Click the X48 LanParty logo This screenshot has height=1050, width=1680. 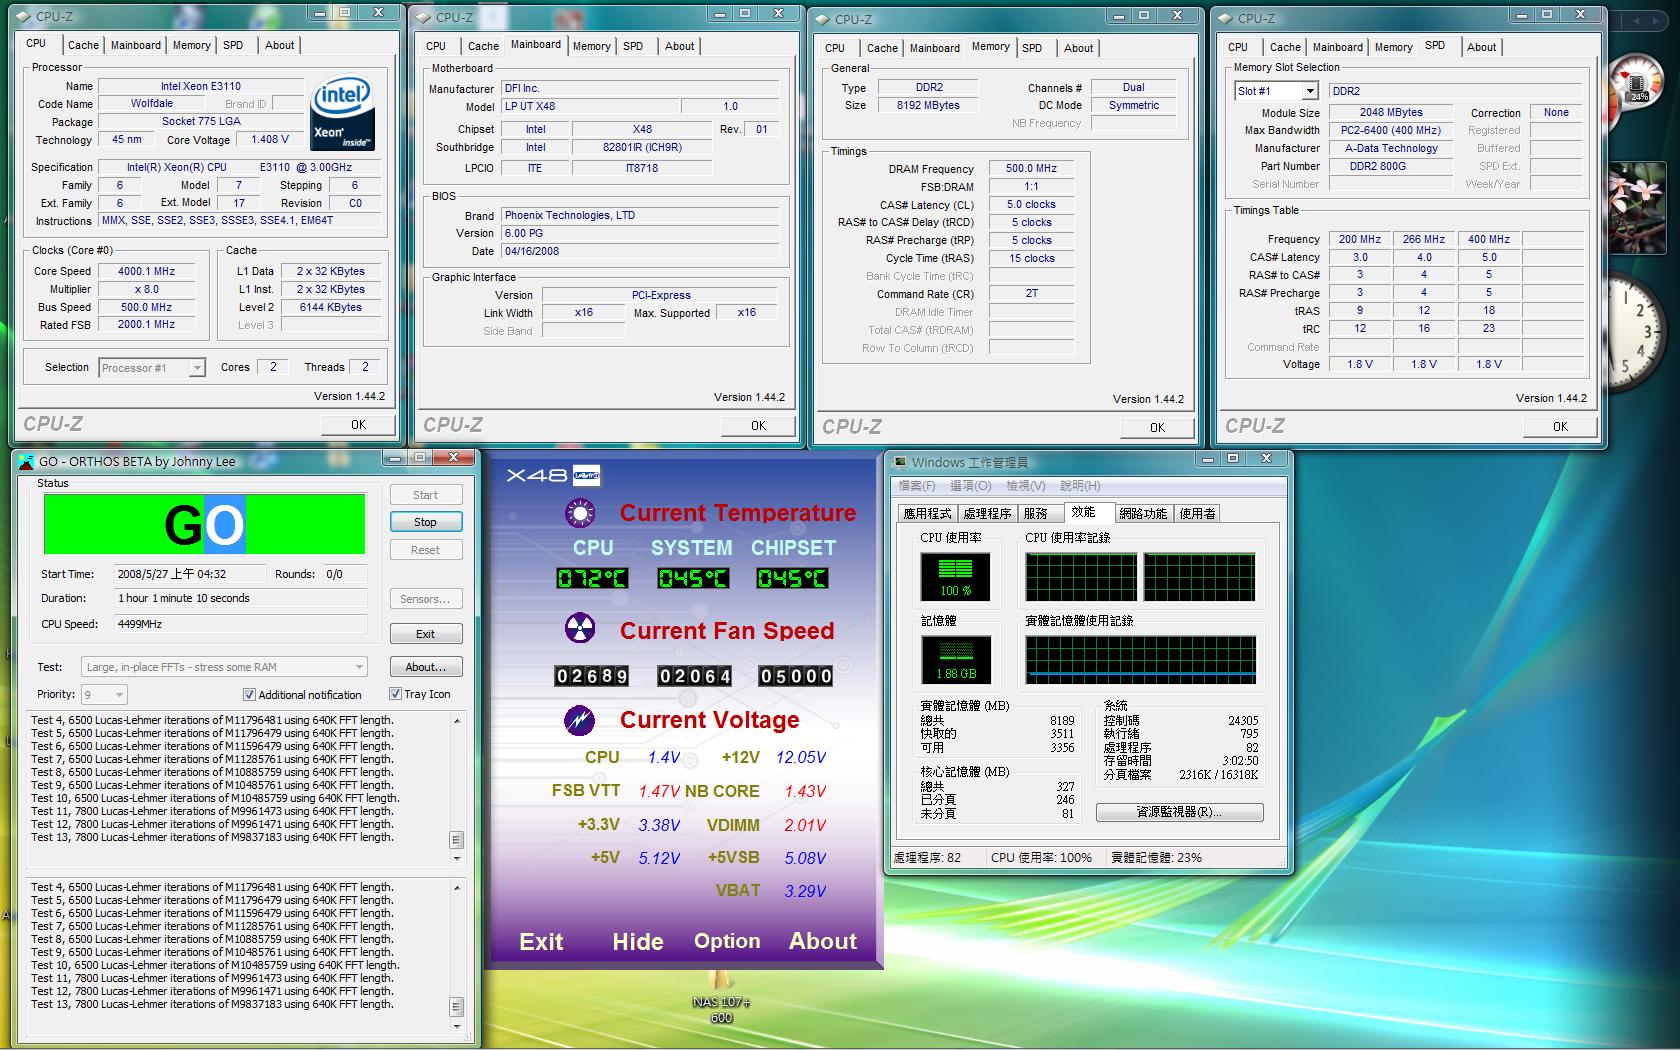[x=552, y=475]
